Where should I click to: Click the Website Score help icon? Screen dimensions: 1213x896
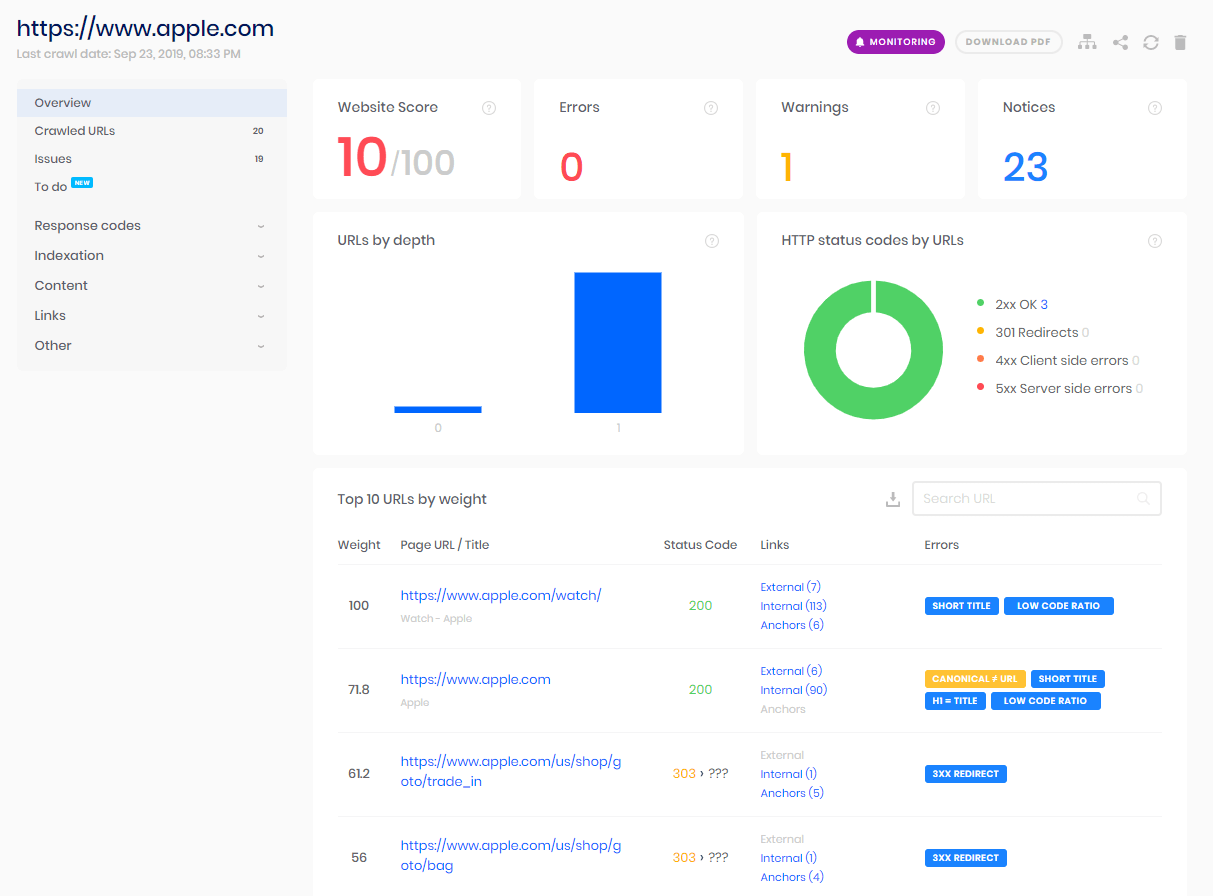click(489, 108)
